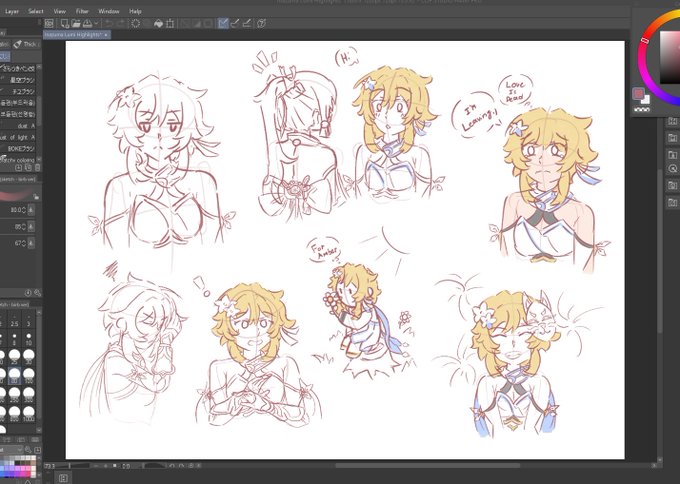Select the チユブラシ brush
This screenshot has width=680, height=484.
coord(18,92)
